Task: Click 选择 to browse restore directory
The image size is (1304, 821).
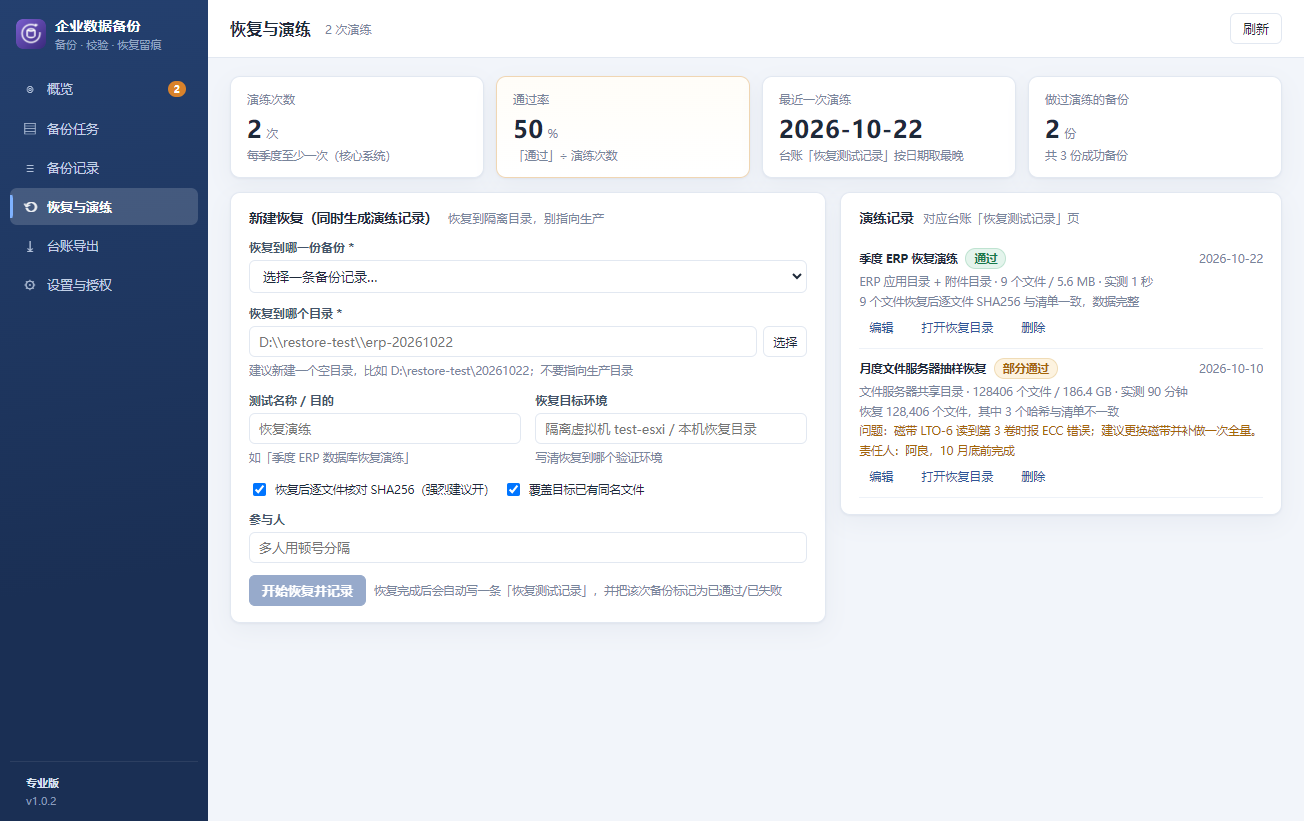Action: tap(785, 342)
